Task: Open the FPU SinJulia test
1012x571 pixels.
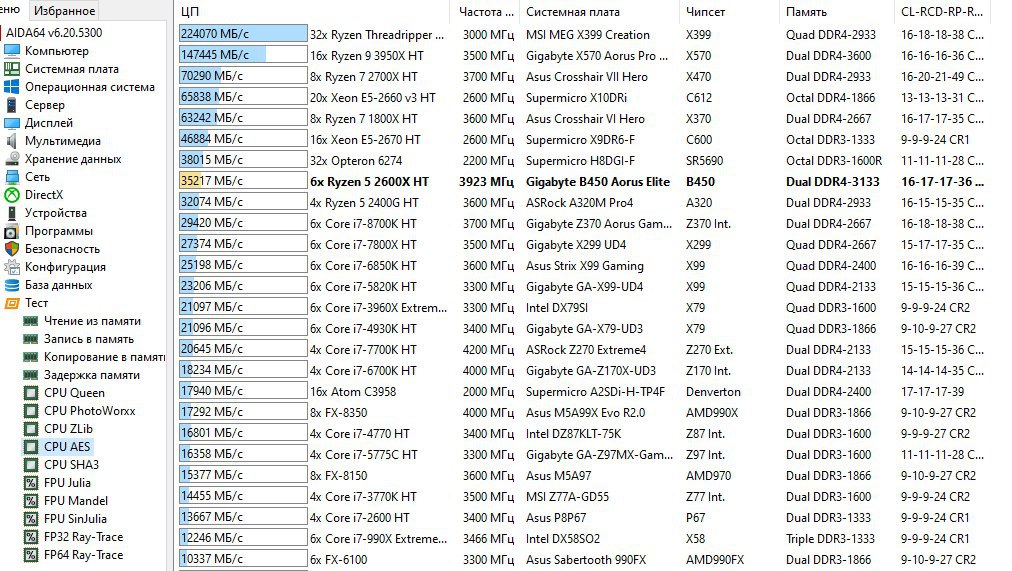Action: 75,519
